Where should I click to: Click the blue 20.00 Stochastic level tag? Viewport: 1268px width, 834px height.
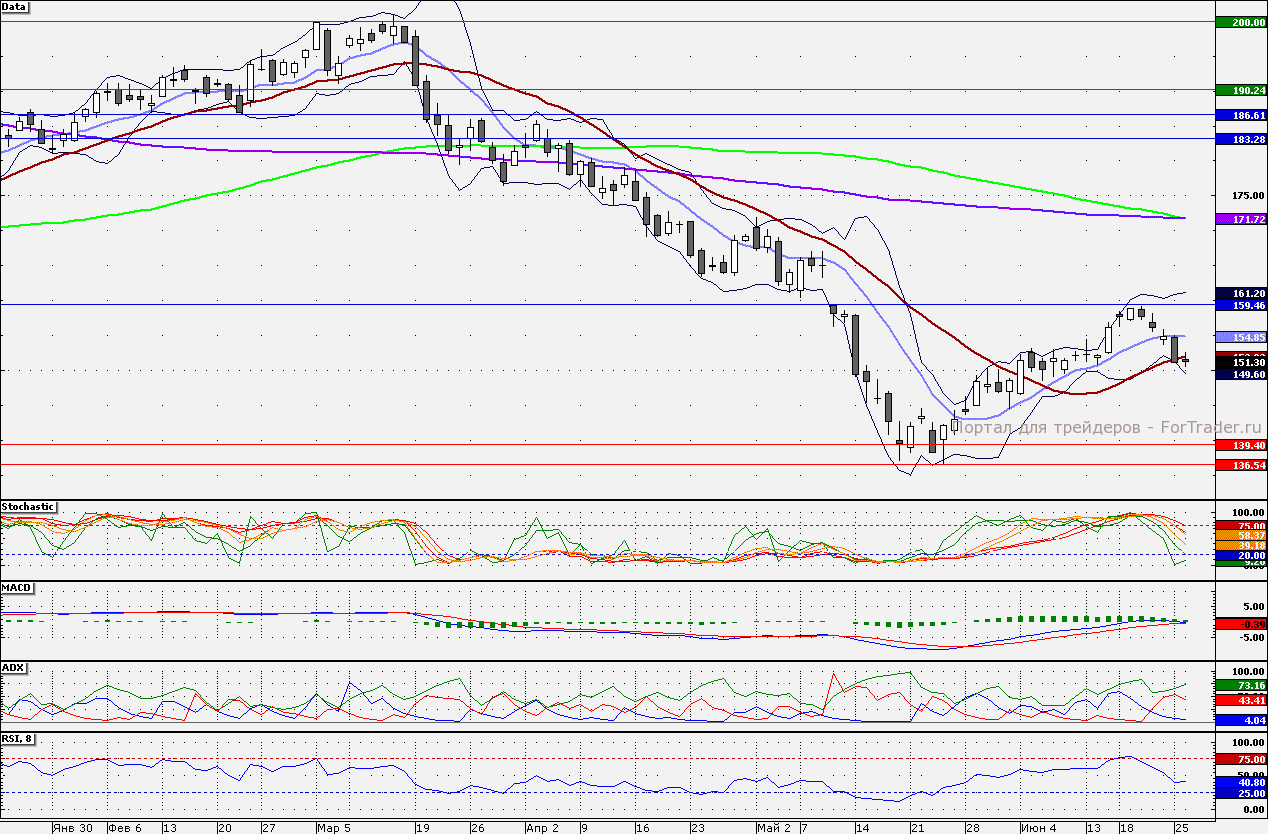1240,555
